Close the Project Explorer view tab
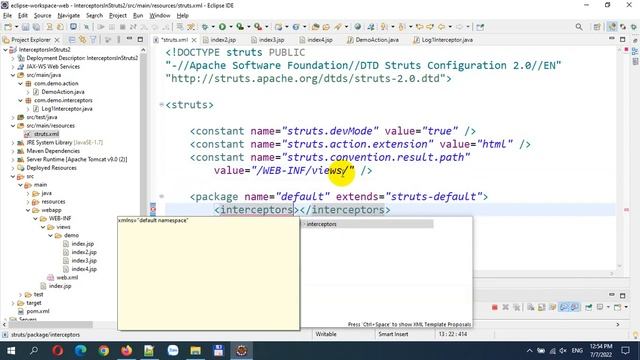Viewport: 640px width, 360px height. tap(57, 40)
